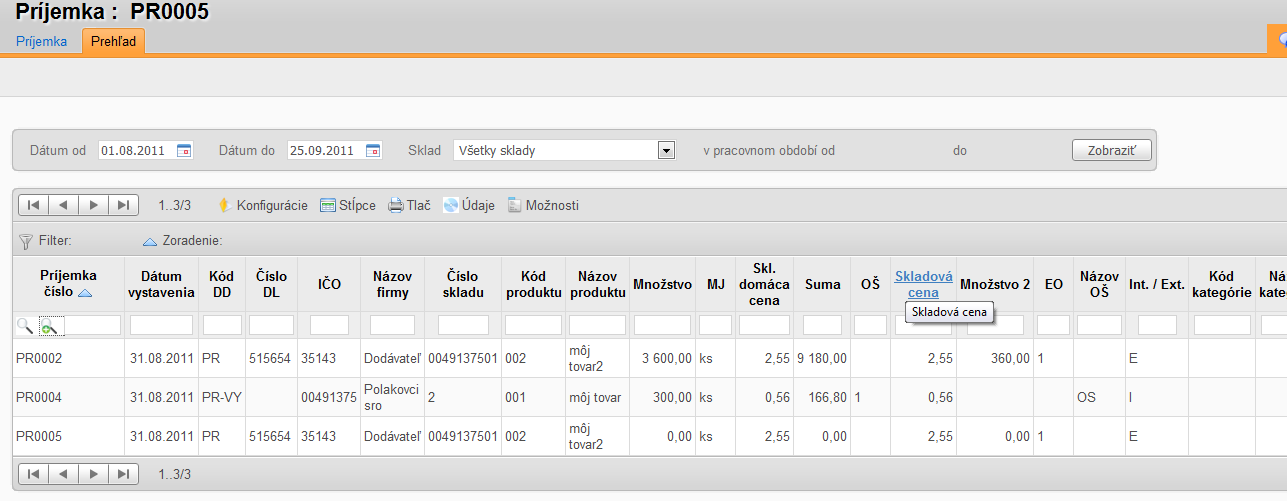Viewport: 1287px width, 501px height.
Task: Click quantity cell 300,00
Action: [x=662, y=397]
